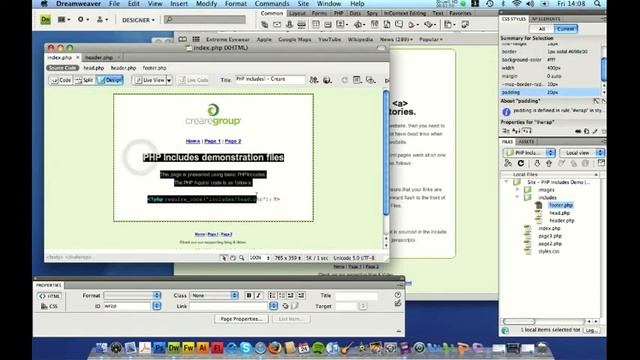The width and height of the screenshot is (640, 360).
Task: Switch to the AP Elements tab
Action: point(546,19)
